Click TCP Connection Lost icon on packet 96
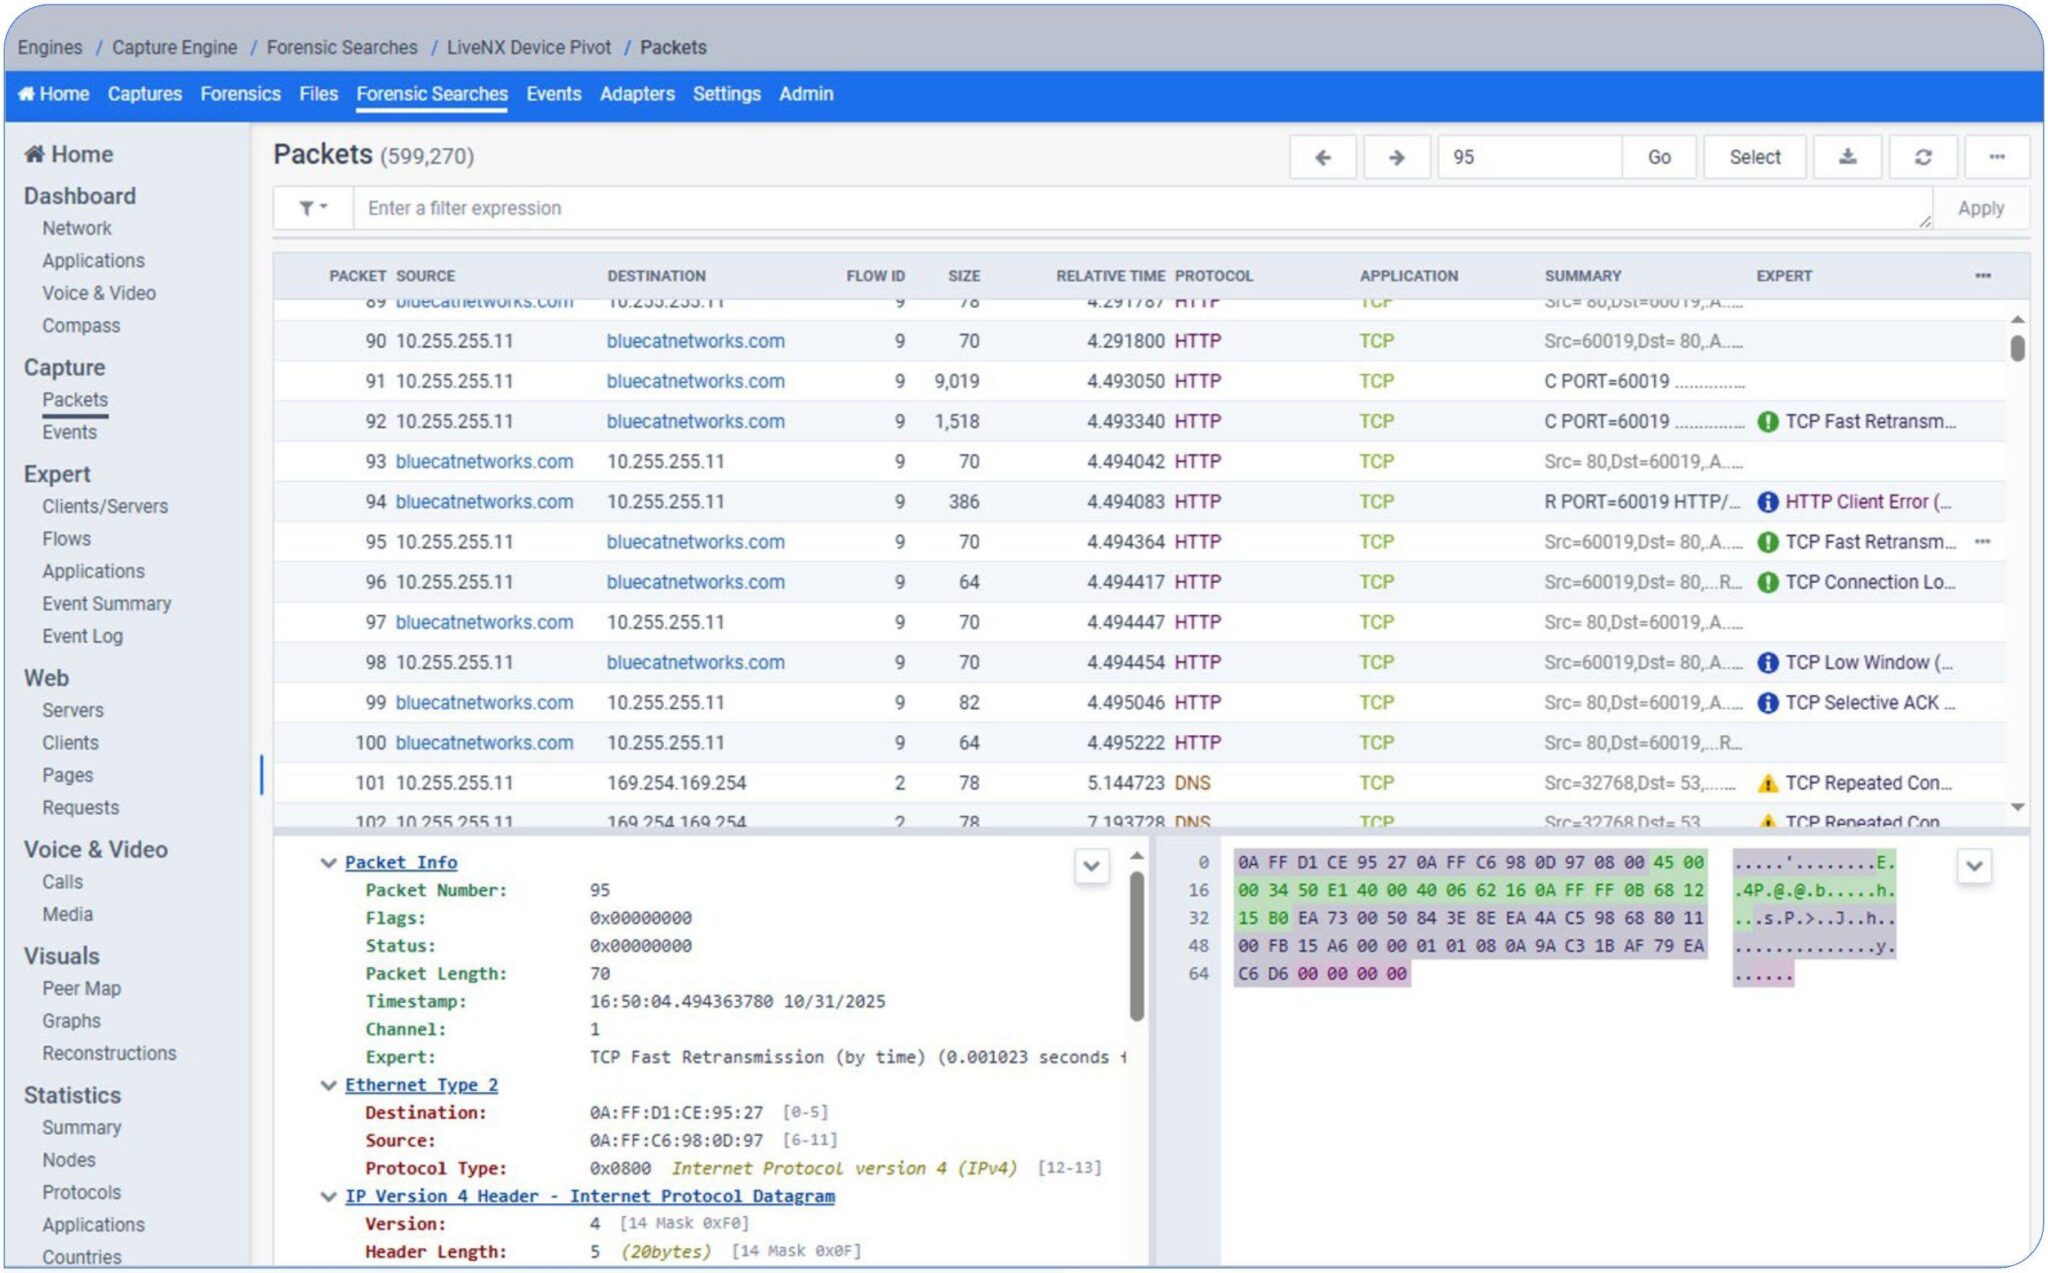 coord(1767,582)
